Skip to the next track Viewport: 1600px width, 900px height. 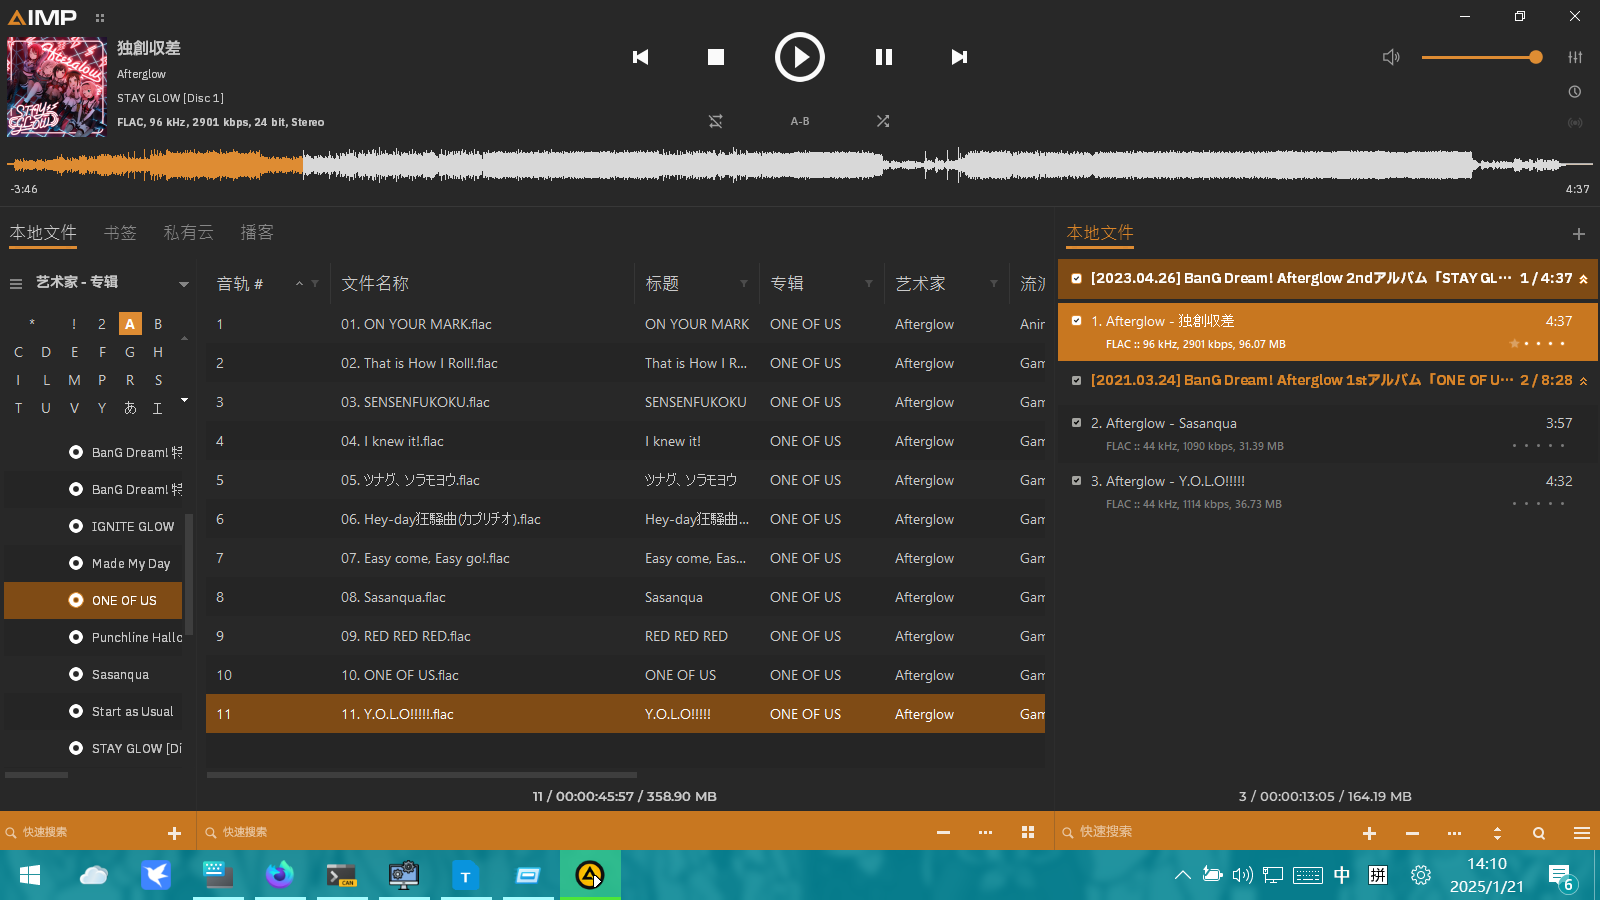[x=959, y=57]
